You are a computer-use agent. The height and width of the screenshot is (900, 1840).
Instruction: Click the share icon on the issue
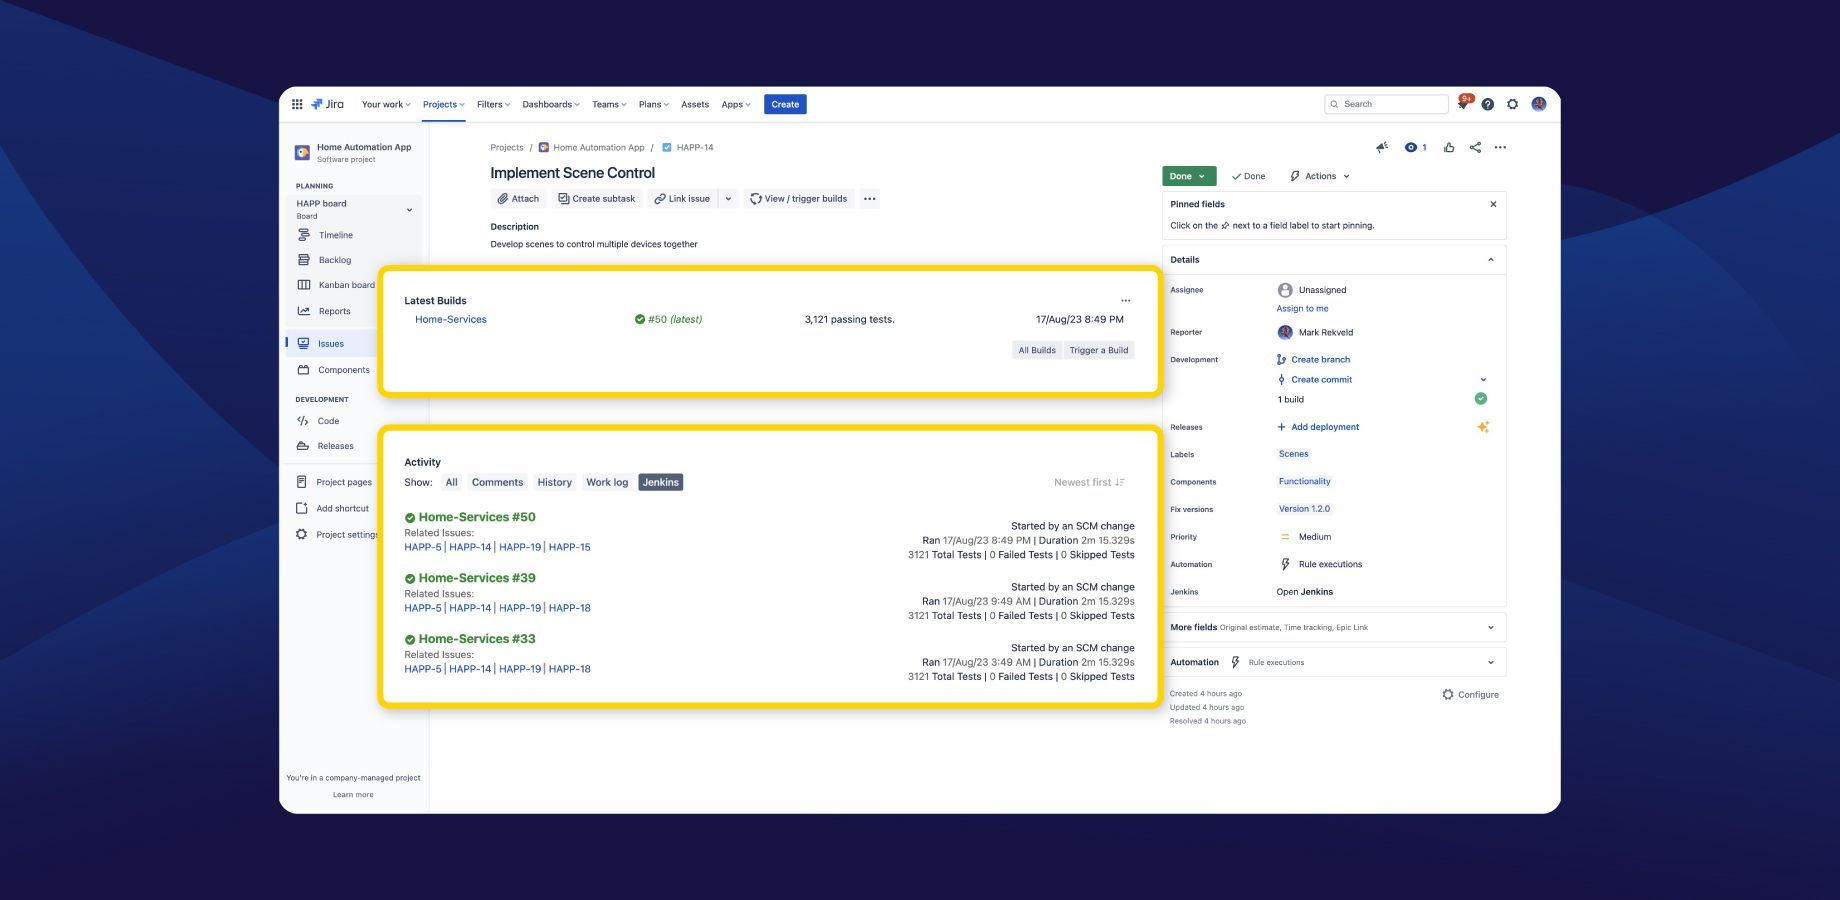tap(1474, 147)
